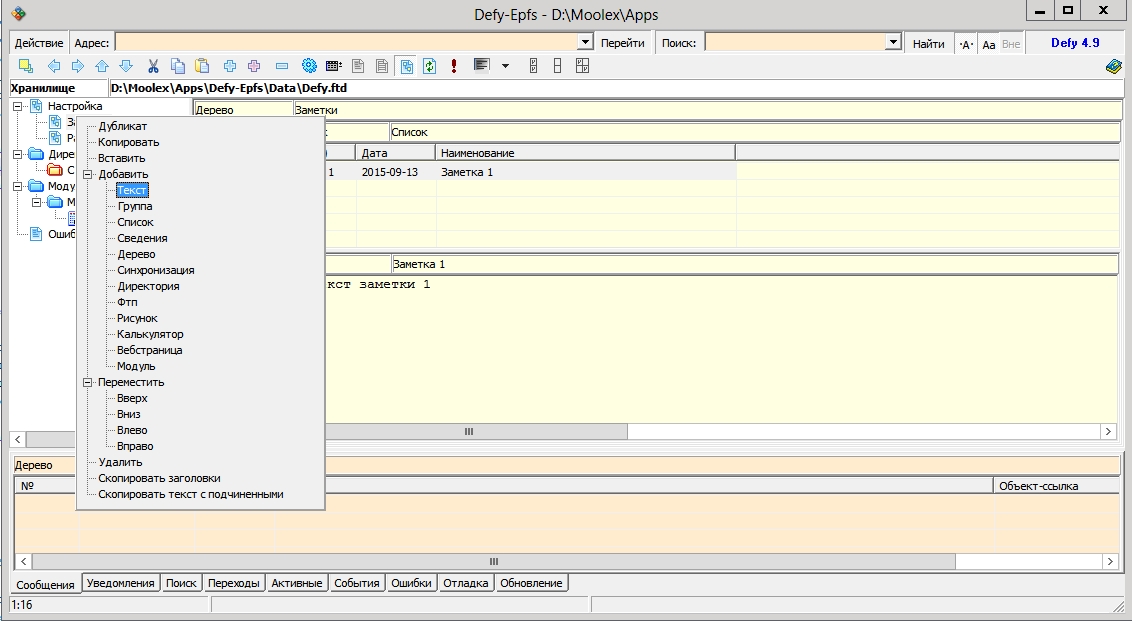
Task: Select Вебстраница under Добавить
Action: pos(149,350)
